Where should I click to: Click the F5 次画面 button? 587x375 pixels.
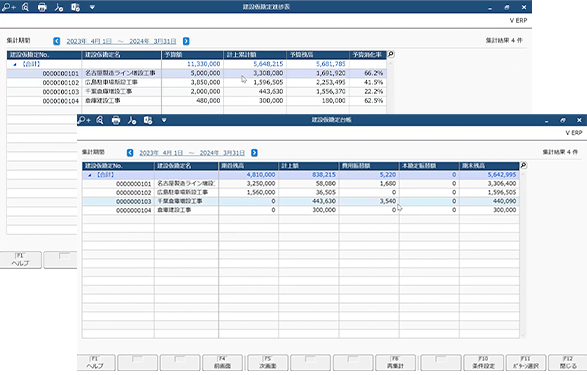point(268,363)
